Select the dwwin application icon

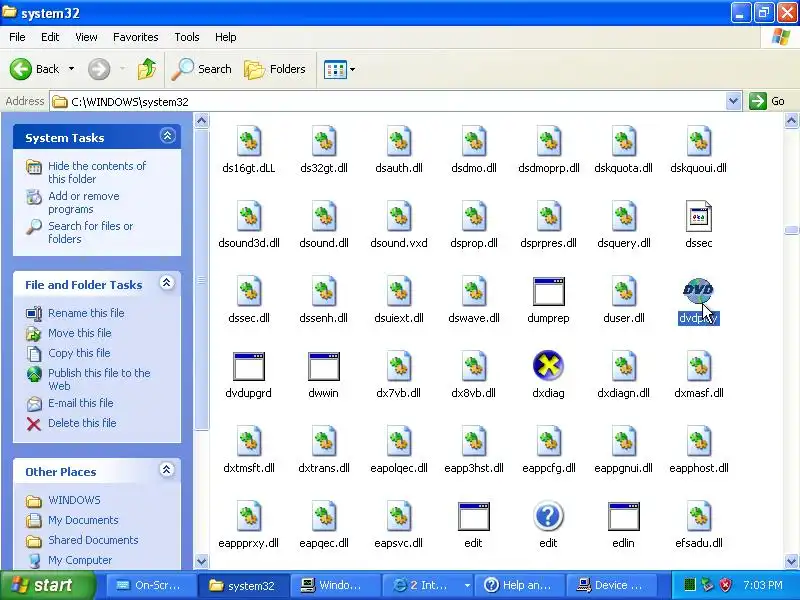pyautogui.click(x=323, y=366)
